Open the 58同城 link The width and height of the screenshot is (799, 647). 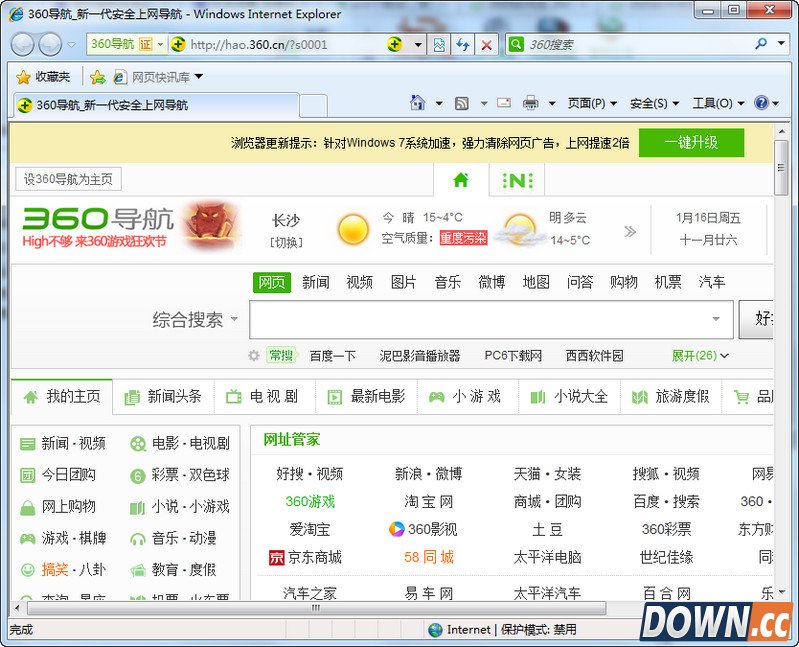point(429,557)
